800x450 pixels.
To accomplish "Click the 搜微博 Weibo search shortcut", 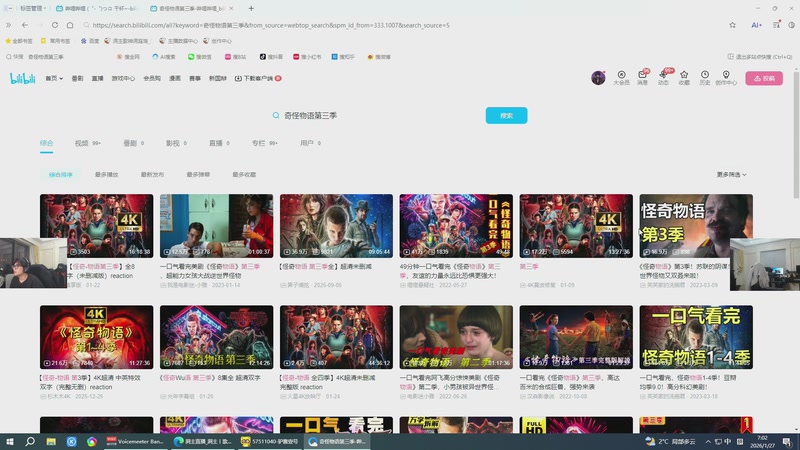I will pos(379,57).
